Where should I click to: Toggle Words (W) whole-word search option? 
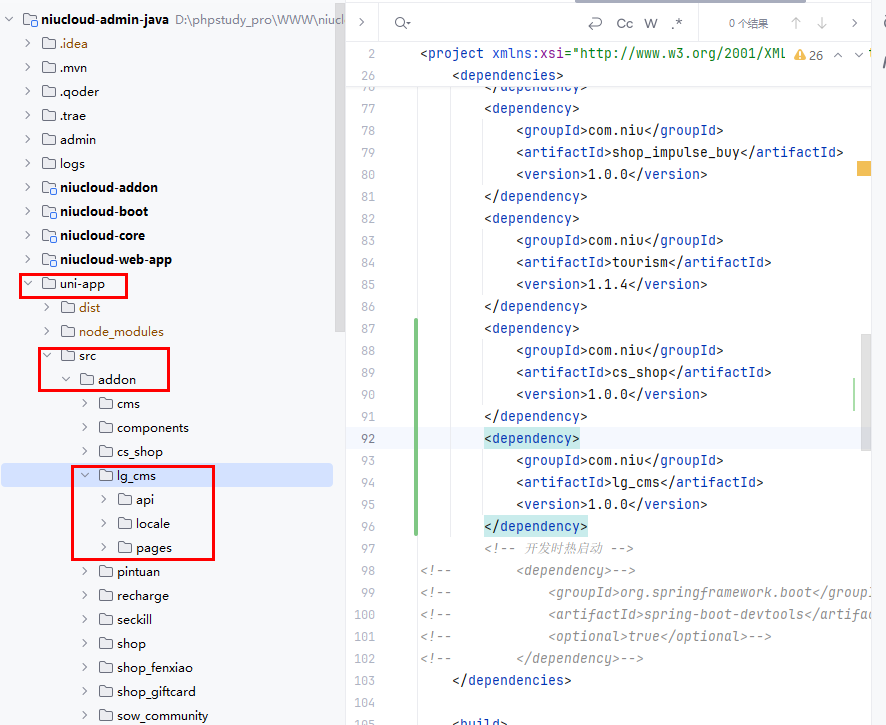(651, 23)
